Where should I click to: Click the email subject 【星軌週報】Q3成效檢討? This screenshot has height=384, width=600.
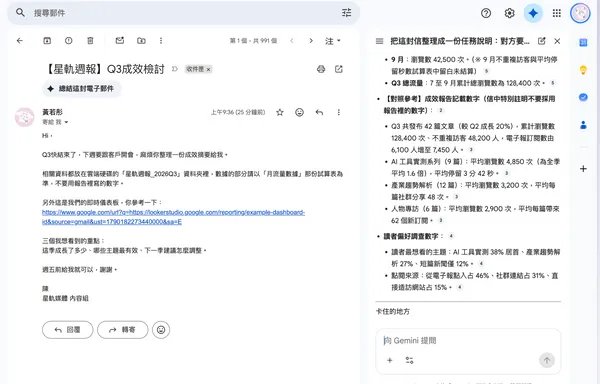104,69
